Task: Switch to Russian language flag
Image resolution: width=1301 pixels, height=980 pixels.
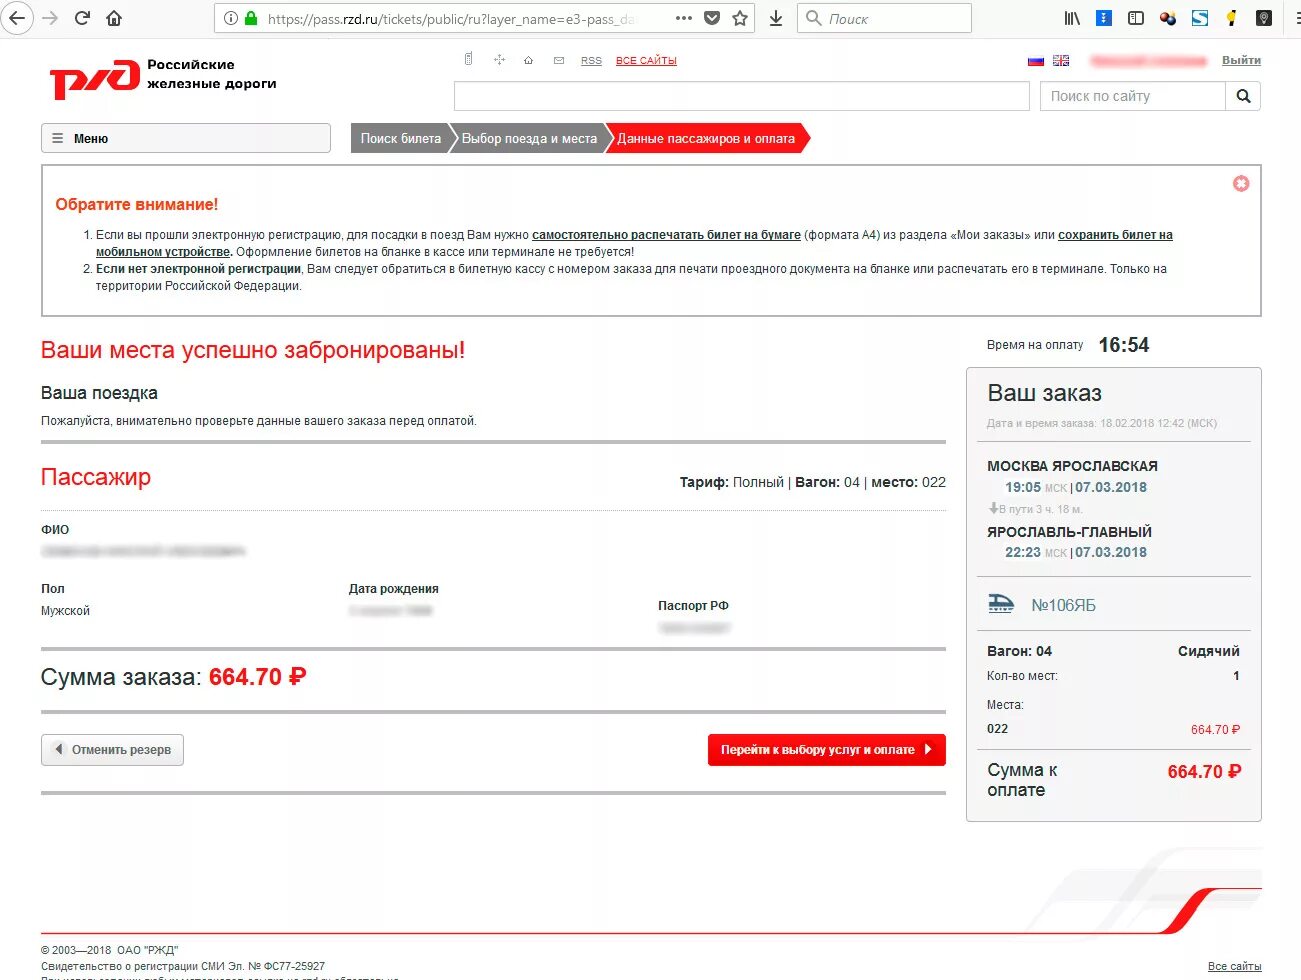Action: click(1036, 61)
